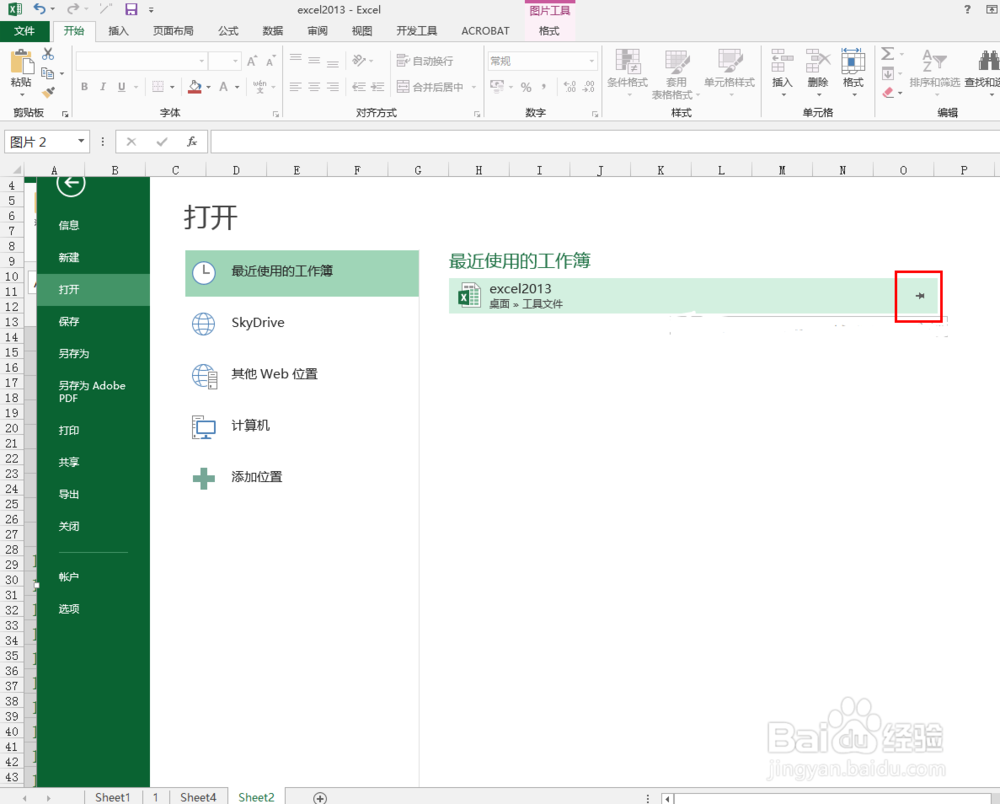Toggle Underline formatting button
1000x804 pixels.
[121, 87]
